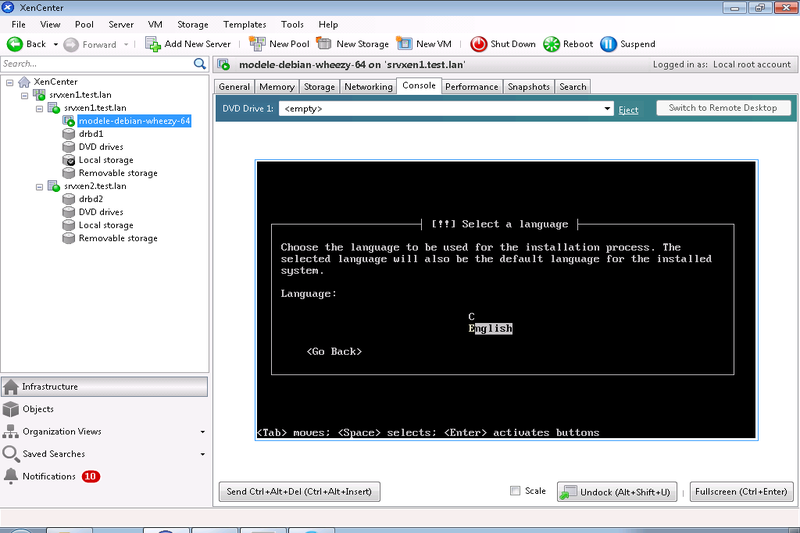Select Removable storage under srvxen2.test.lan
This screenshot has height=533, width=800.
[118, 238]
